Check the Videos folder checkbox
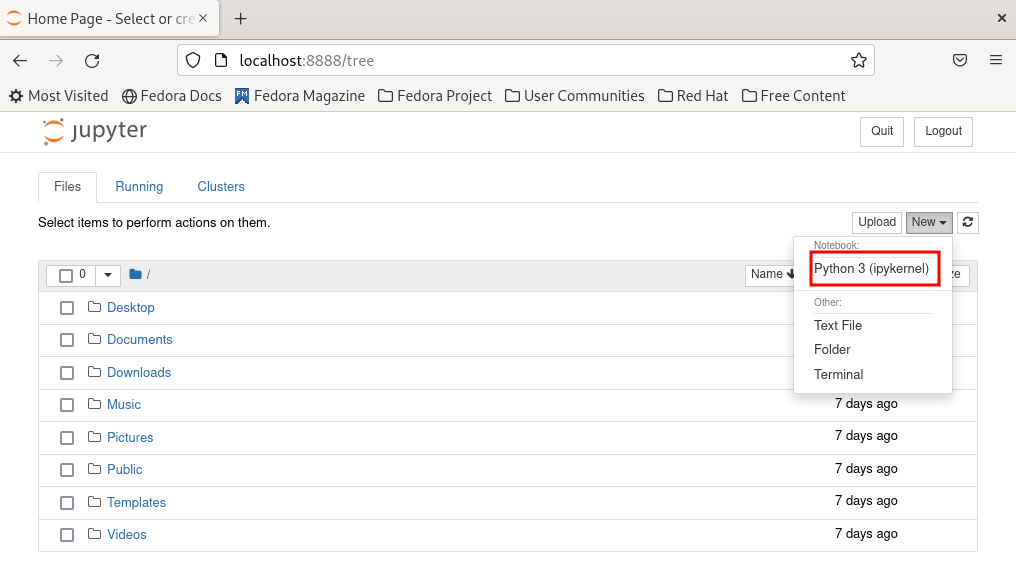The height and width of the screenshot is (565, 1016). (x=67, y=535)
